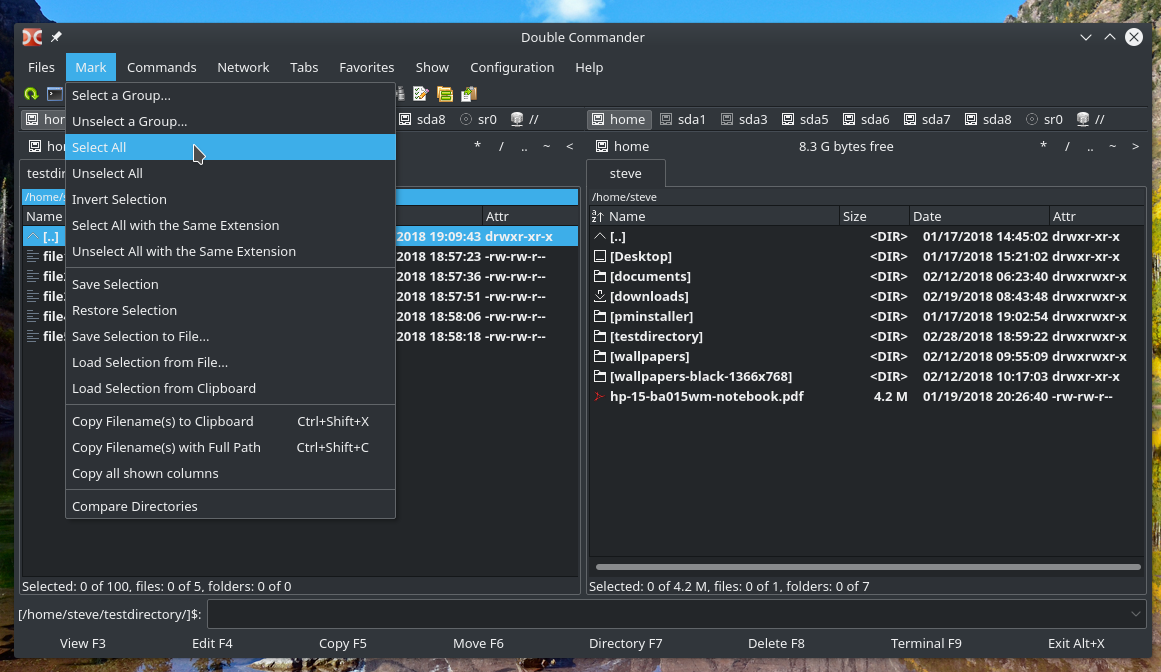The height and width of the screenshot is (672, 1161).
Task: Click the Double Commander logo icon
Action: 32,37
